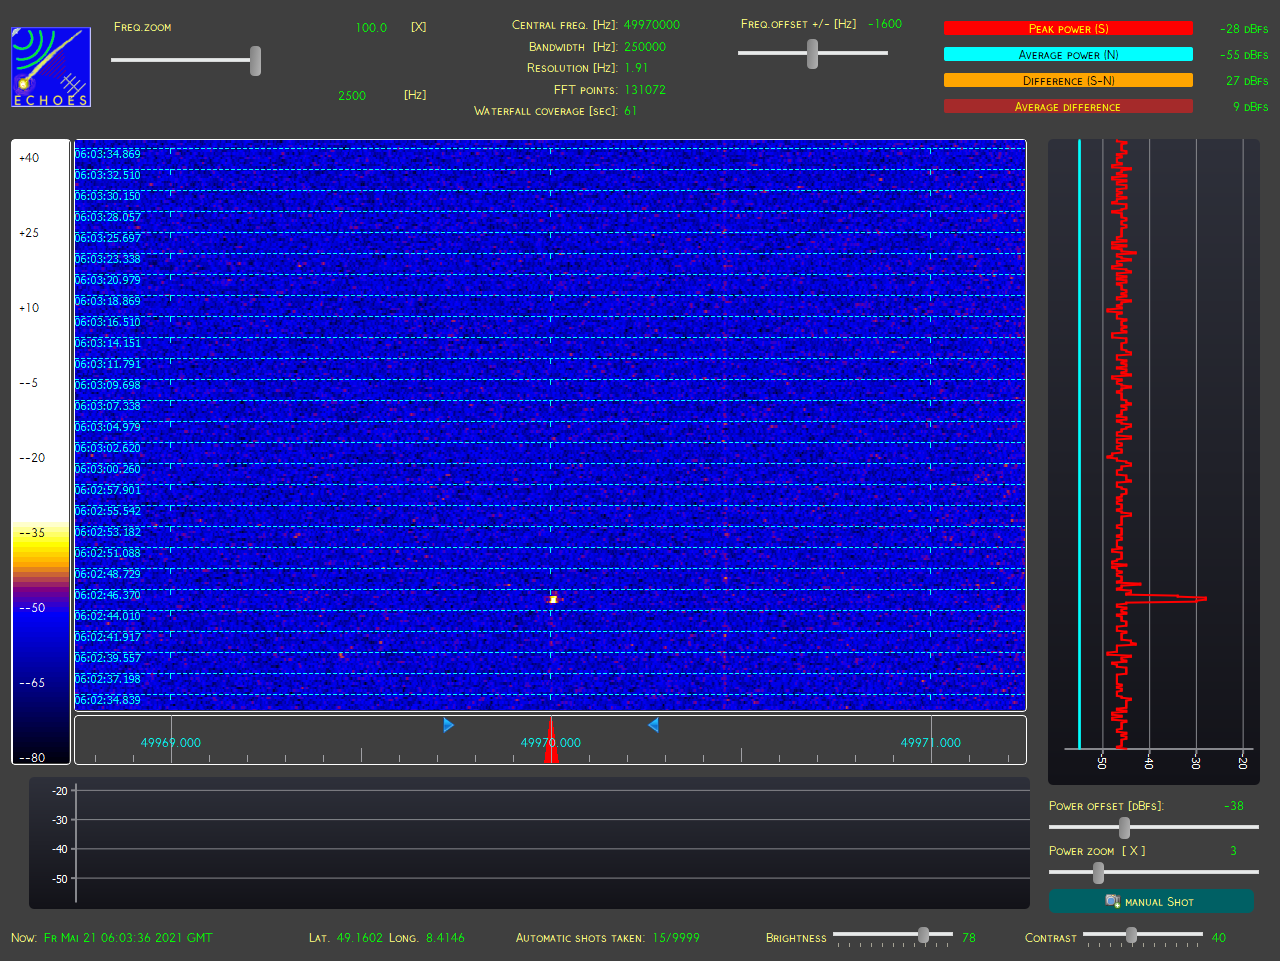Click the Resolution value 1.91
Viewport: 1280px width, 961px height.
636,68
